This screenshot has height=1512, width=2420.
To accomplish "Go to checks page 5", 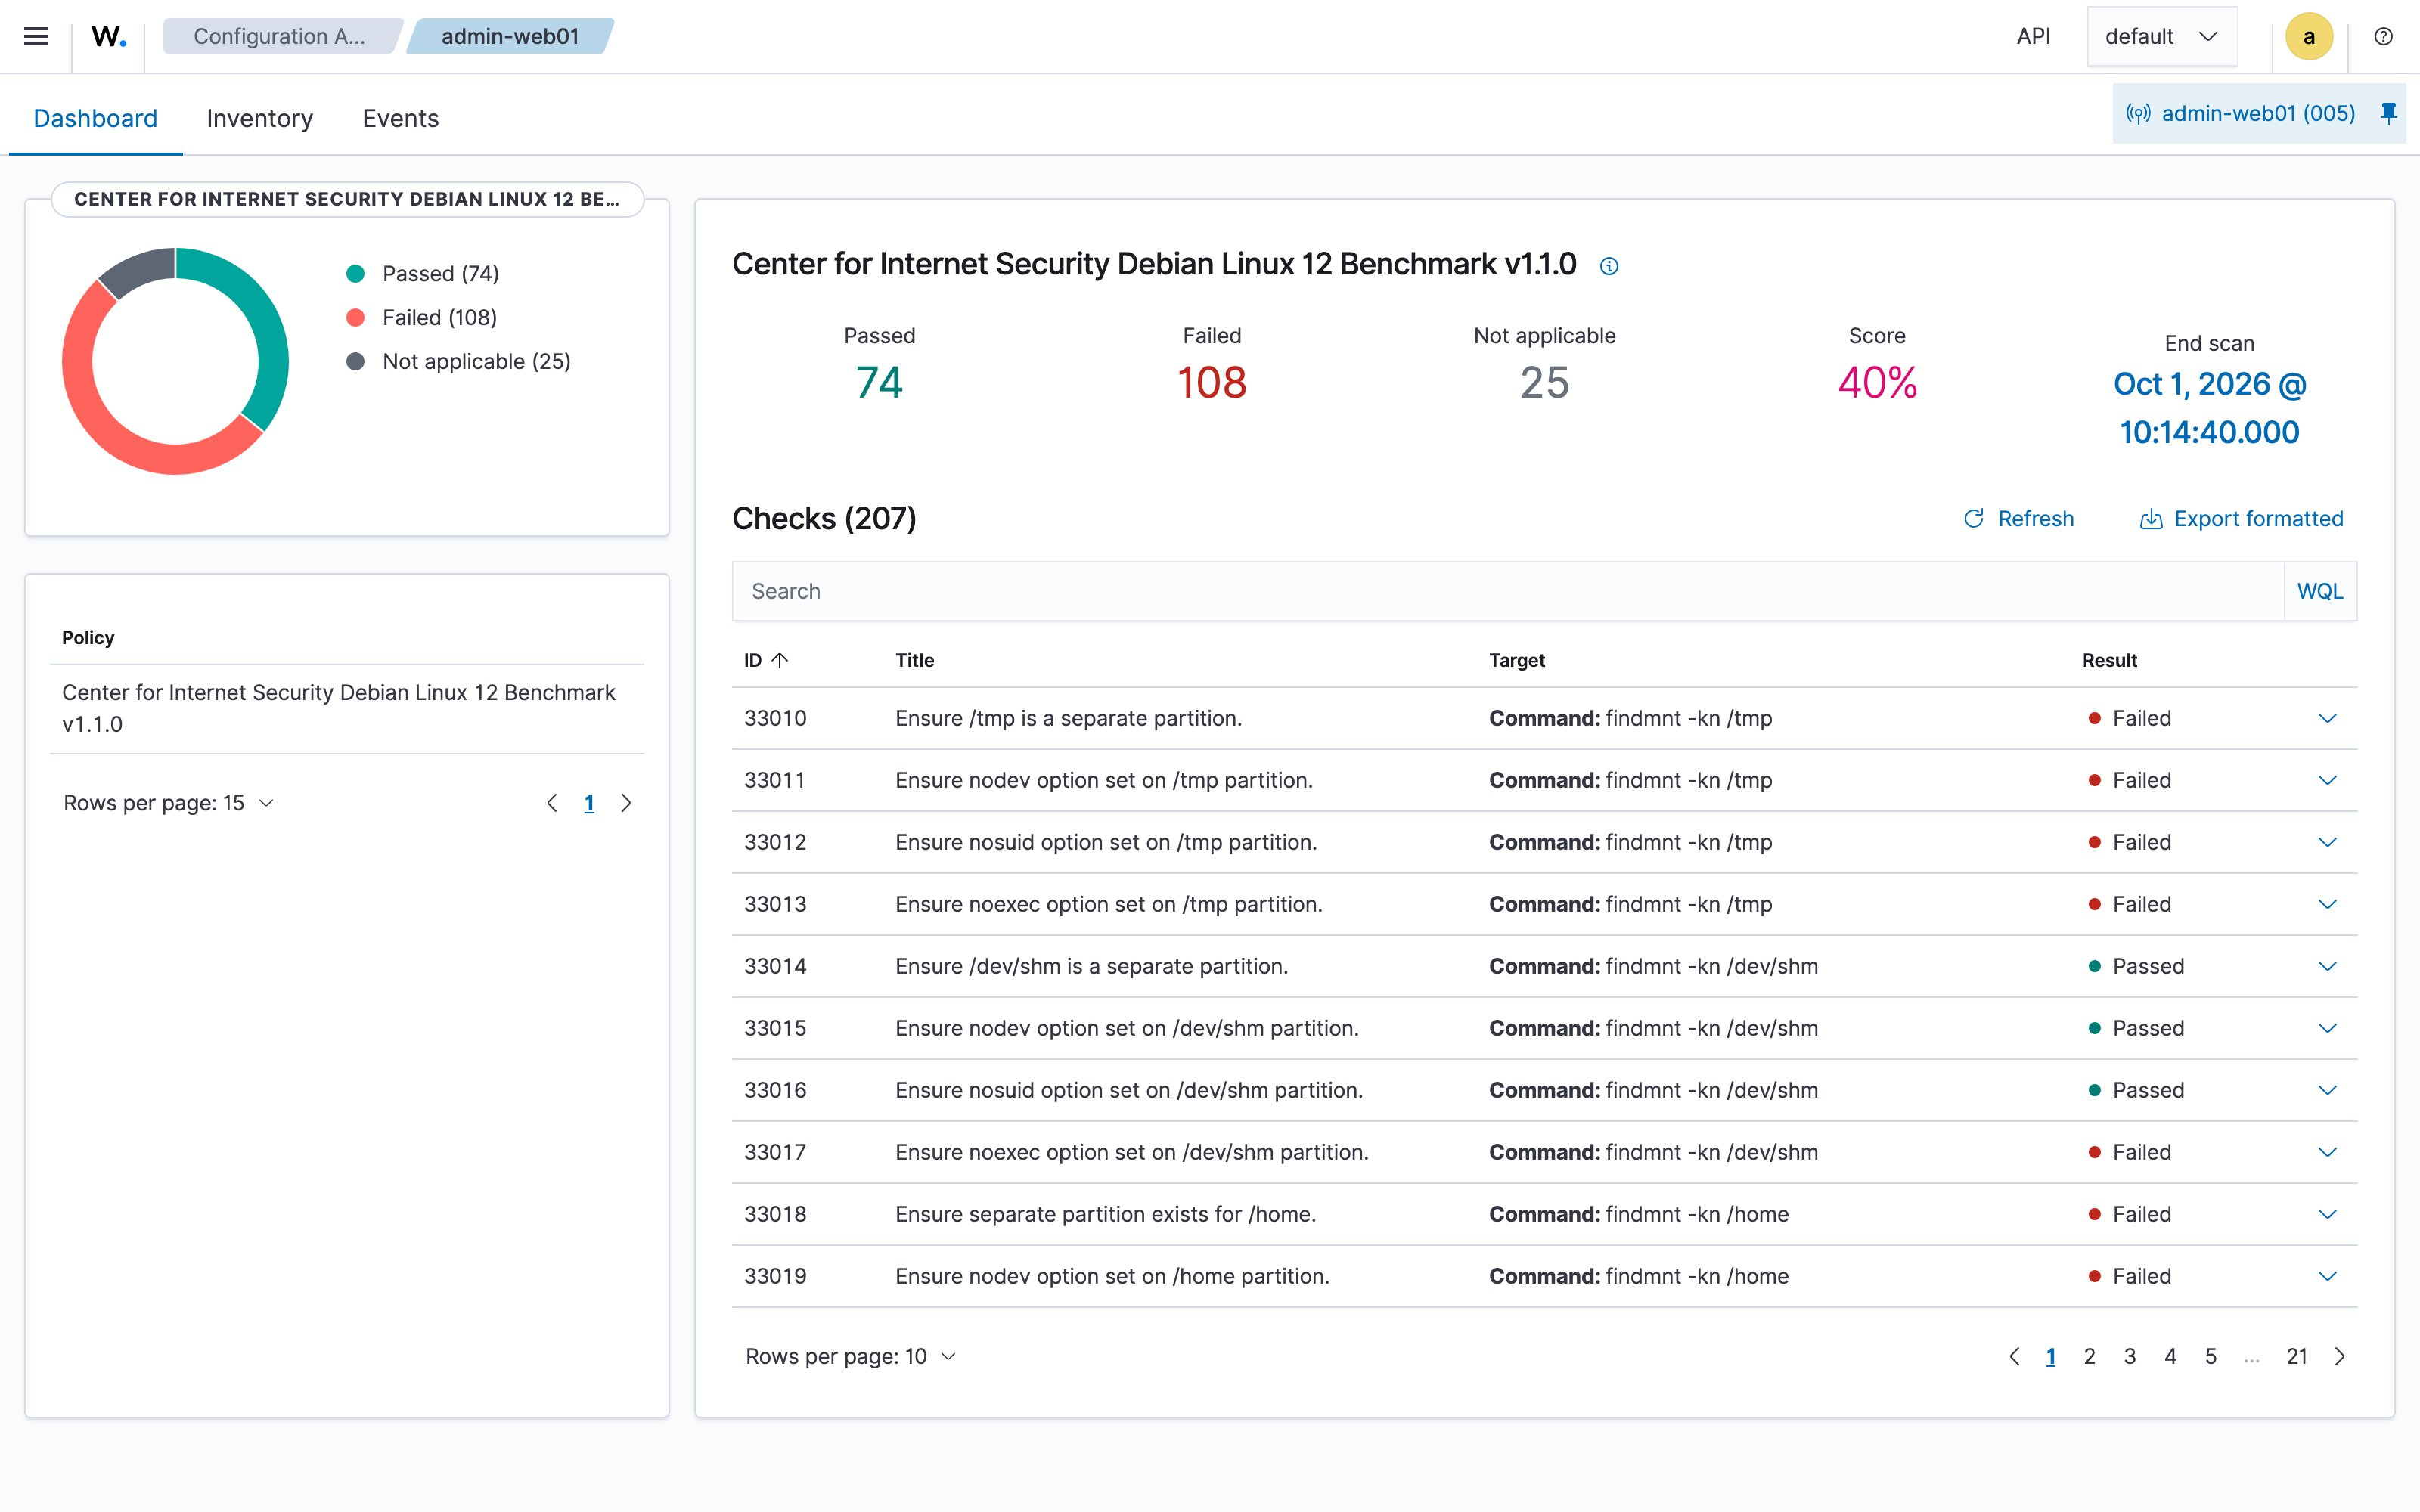I will 2211,1356.
